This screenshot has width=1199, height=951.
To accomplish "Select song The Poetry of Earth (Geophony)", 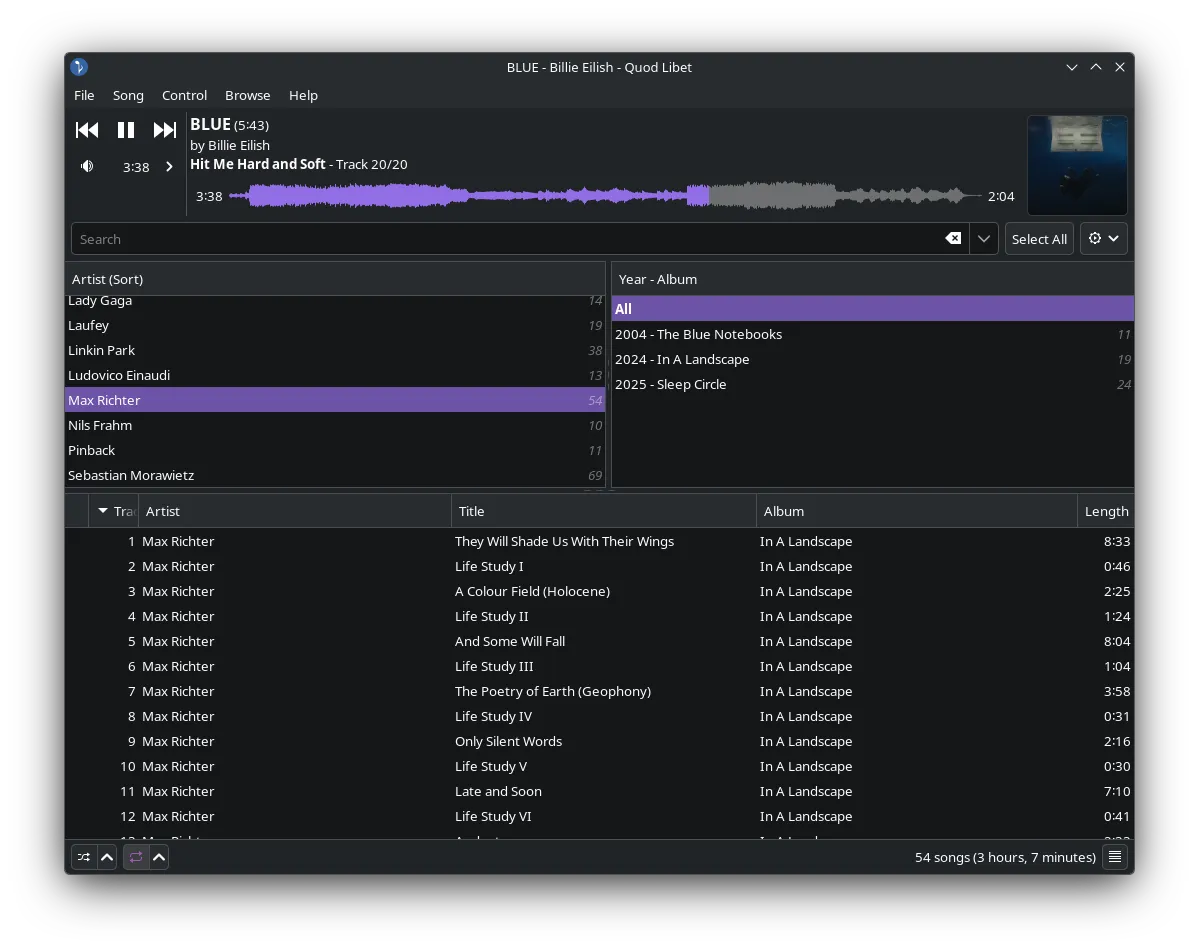I will pyautogui.click(x=599, y=691).
